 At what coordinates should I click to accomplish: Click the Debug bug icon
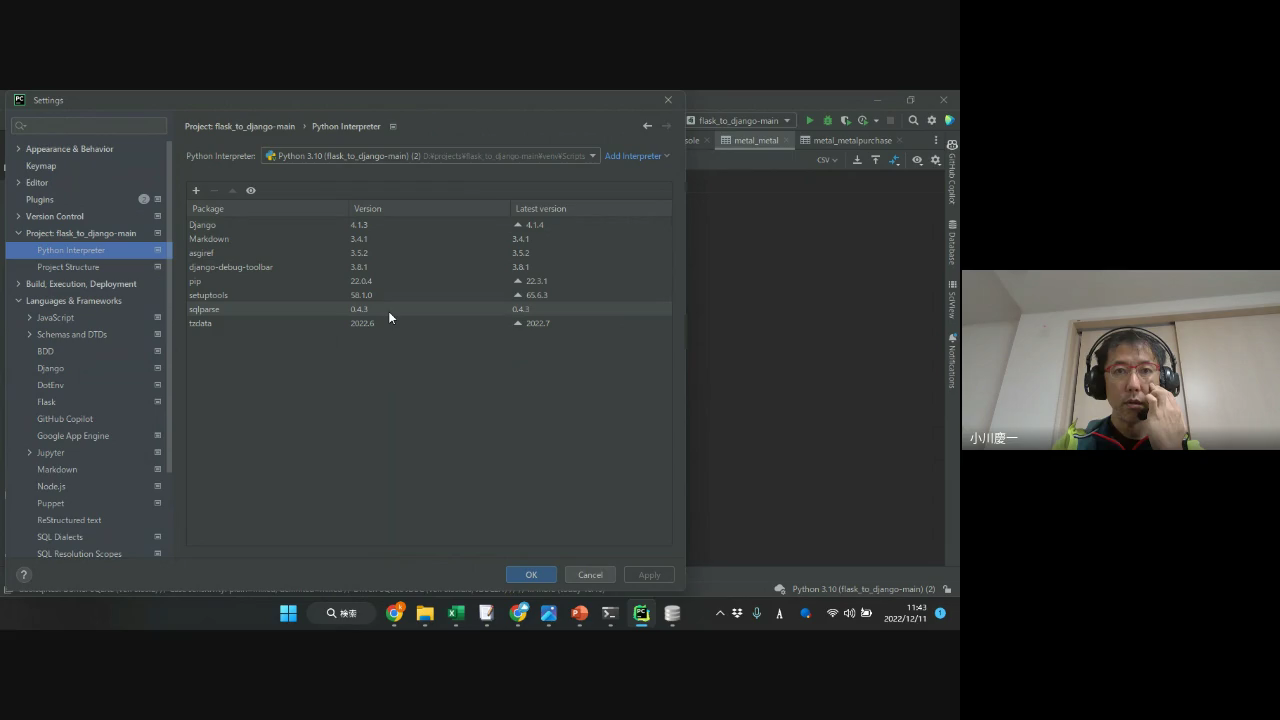827,120
